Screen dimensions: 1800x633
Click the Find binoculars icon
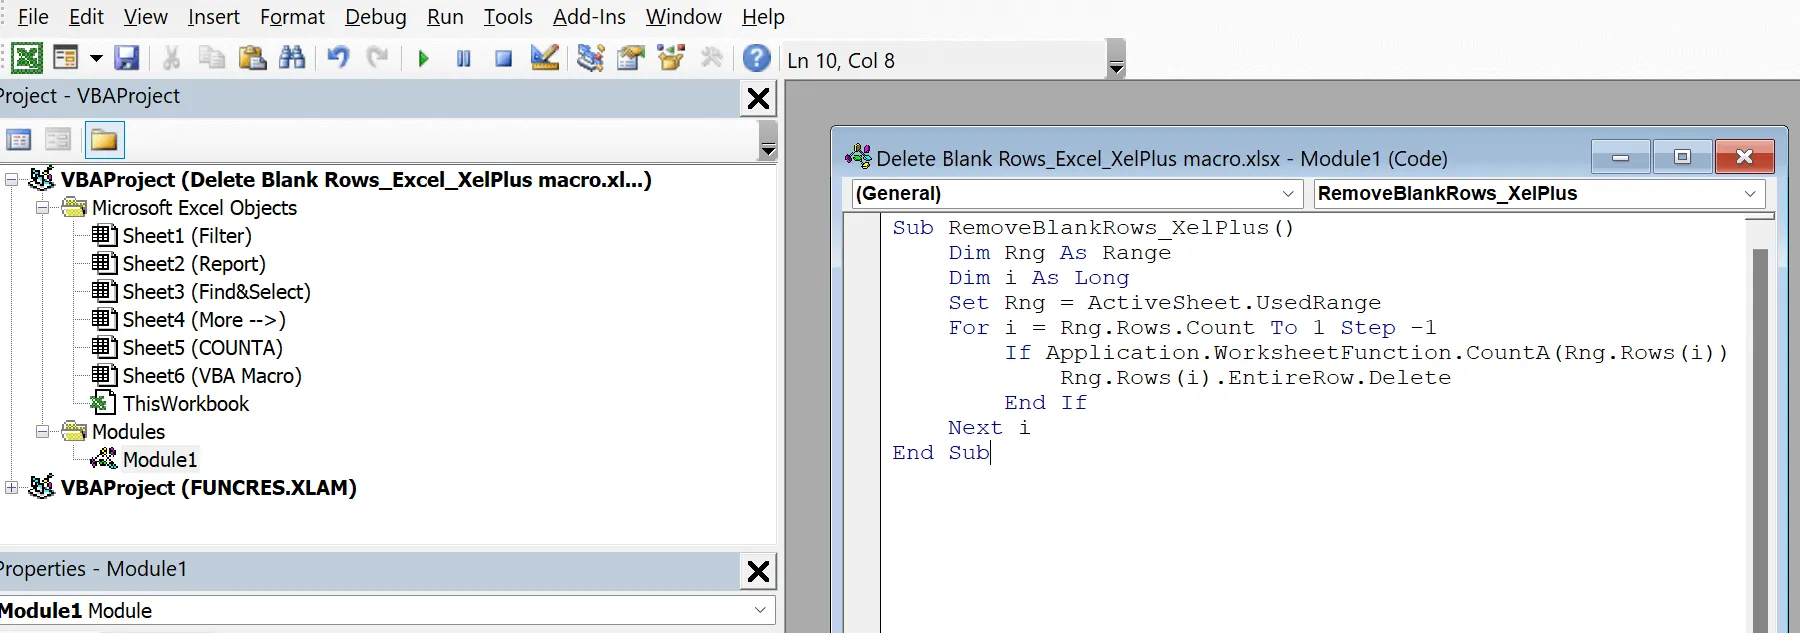[292, 59]
